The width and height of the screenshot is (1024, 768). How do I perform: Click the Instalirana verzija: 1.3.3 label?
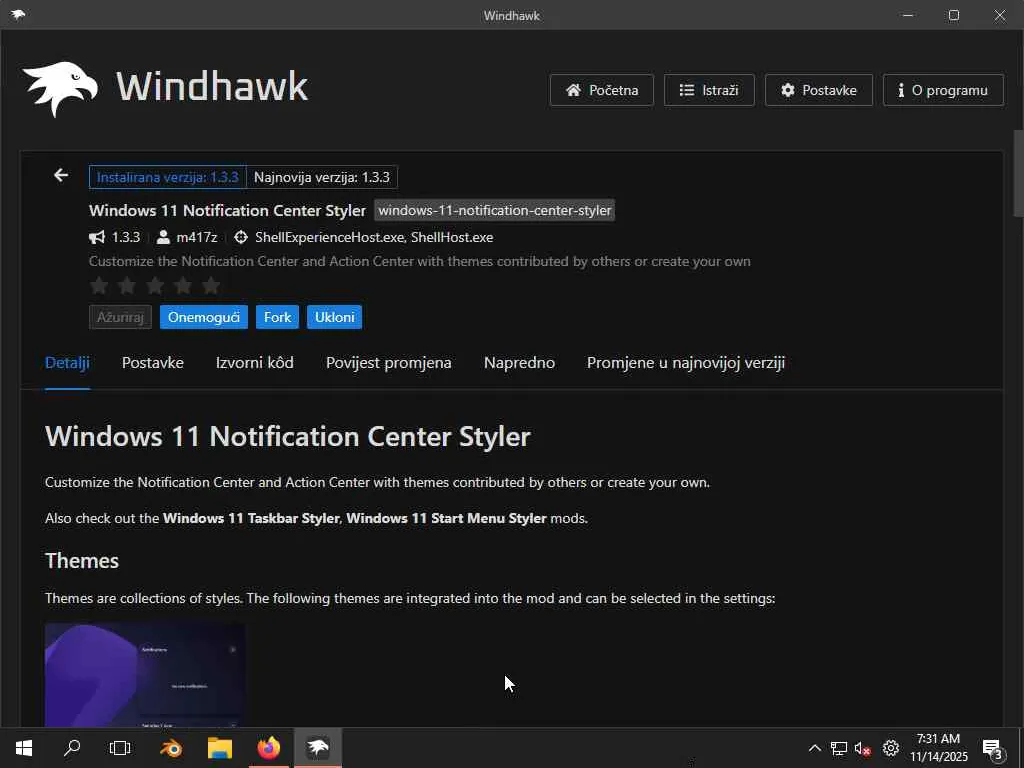coord(168,177)
